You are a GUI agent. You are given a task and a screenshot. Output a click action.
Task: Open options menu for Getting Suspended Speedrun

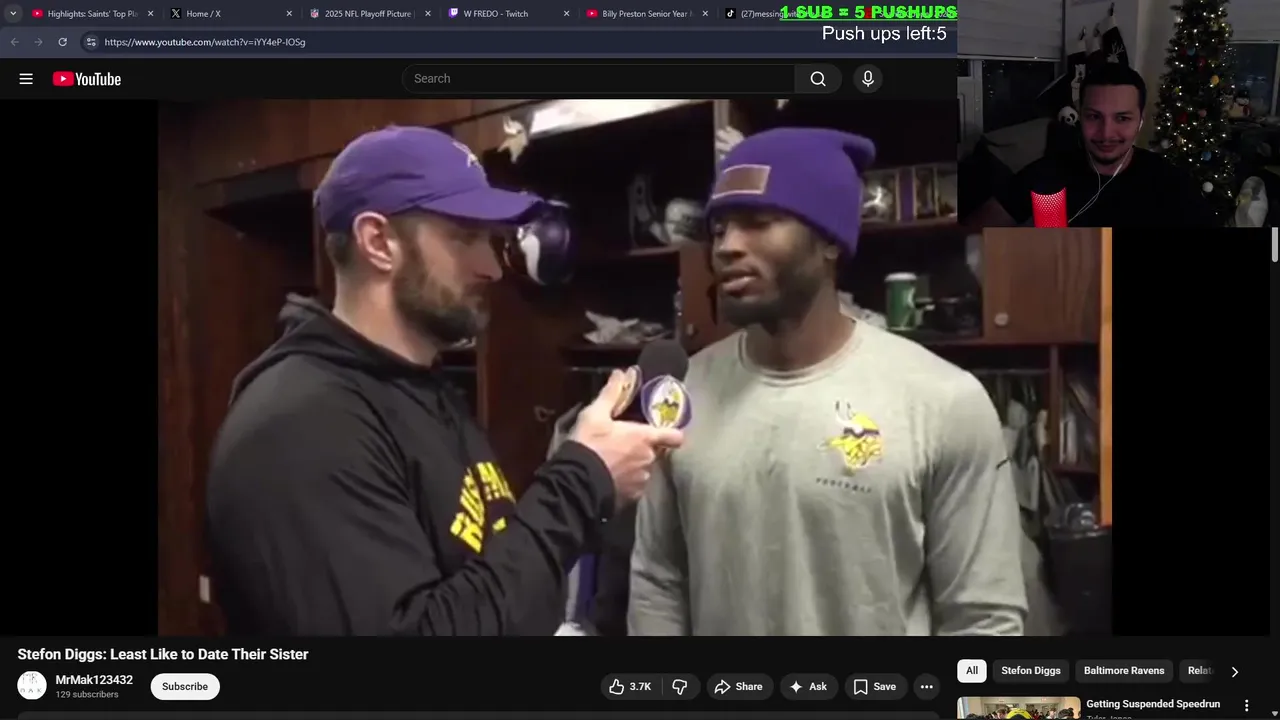click(1247, 705)
